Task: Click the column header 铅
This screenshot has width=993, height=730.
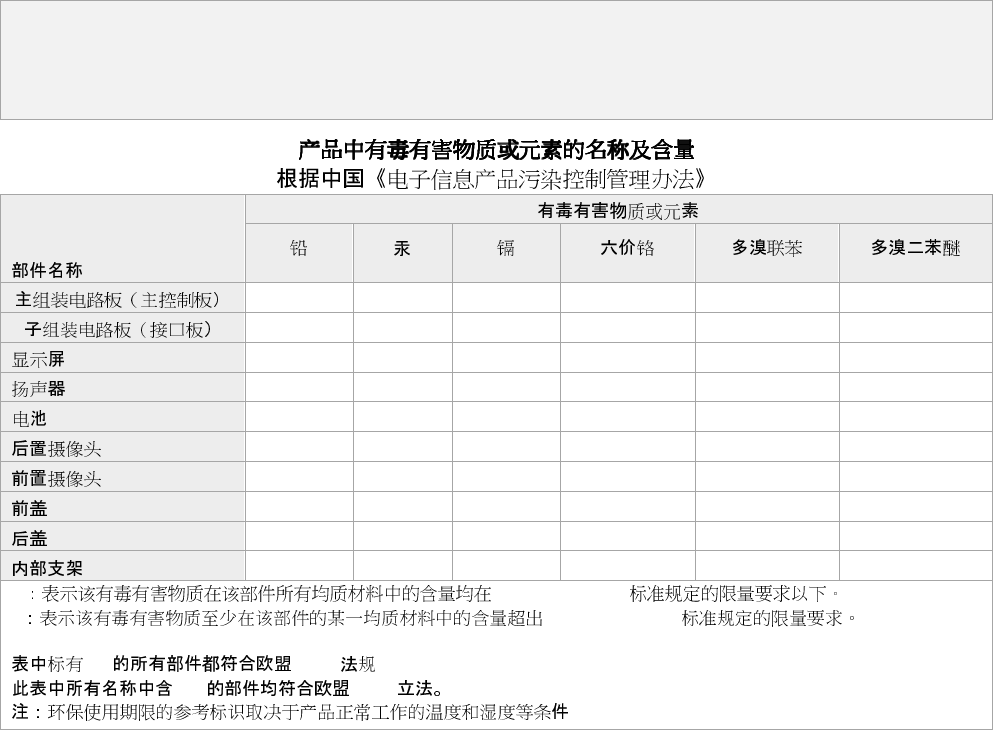Action: pyautogui.click(x=298, y=248)
